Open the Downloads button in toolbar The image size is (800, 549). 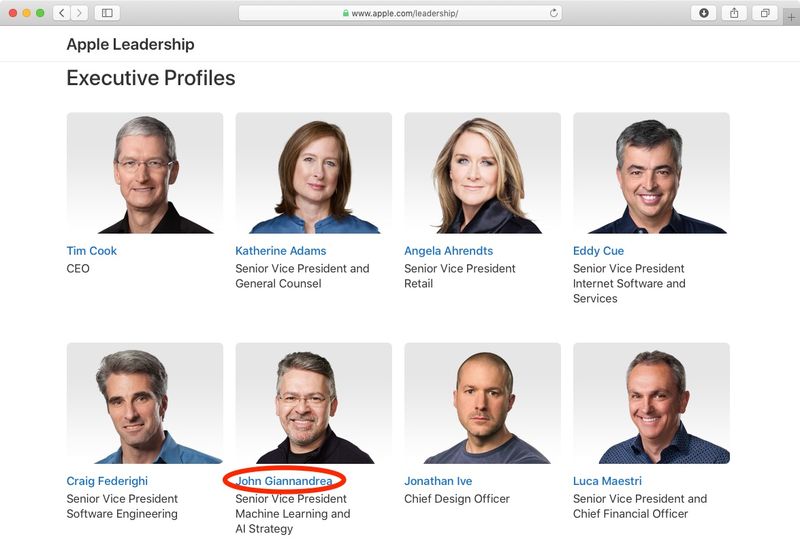pos(704,13)
